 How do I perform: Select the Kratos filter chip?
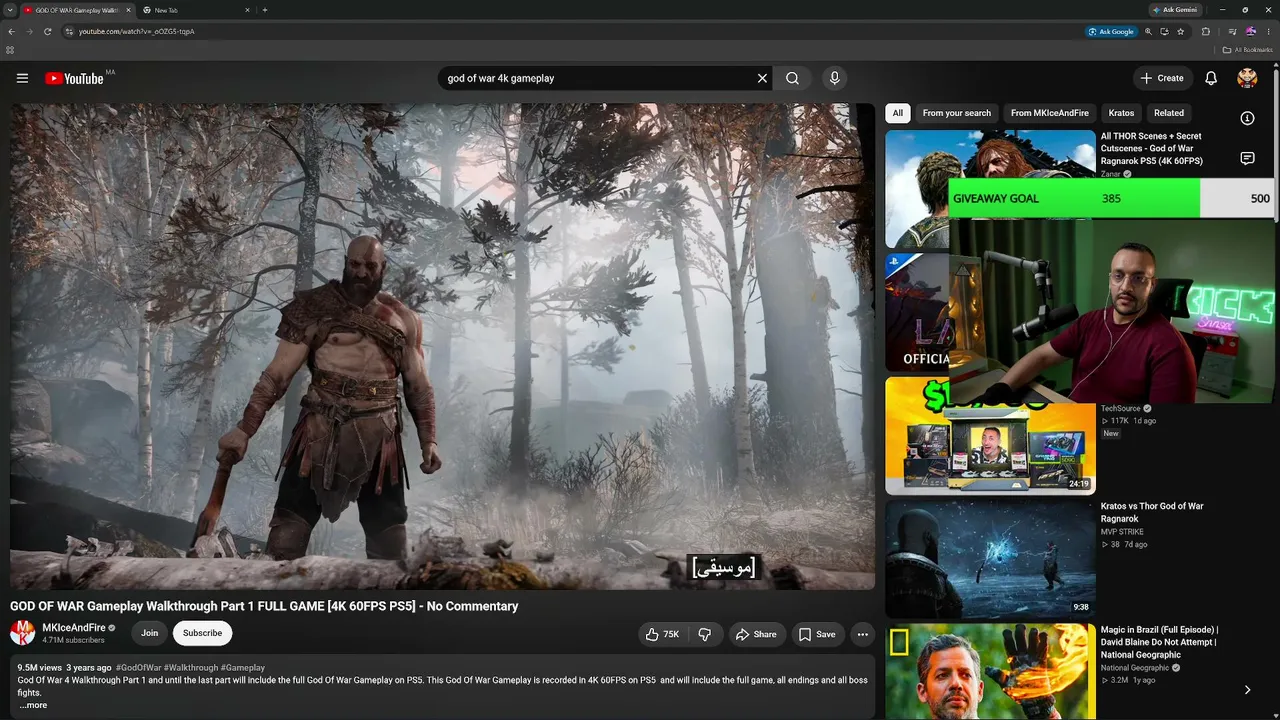[1122, 113]
